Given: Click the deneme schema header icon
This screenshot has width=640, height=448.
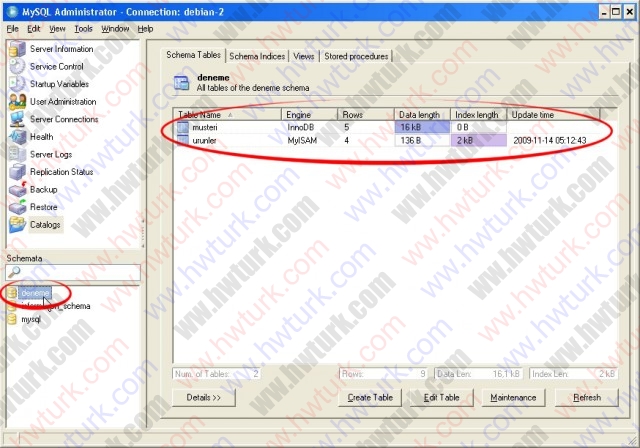Looking at the screenshot, I should click(182, 82).
